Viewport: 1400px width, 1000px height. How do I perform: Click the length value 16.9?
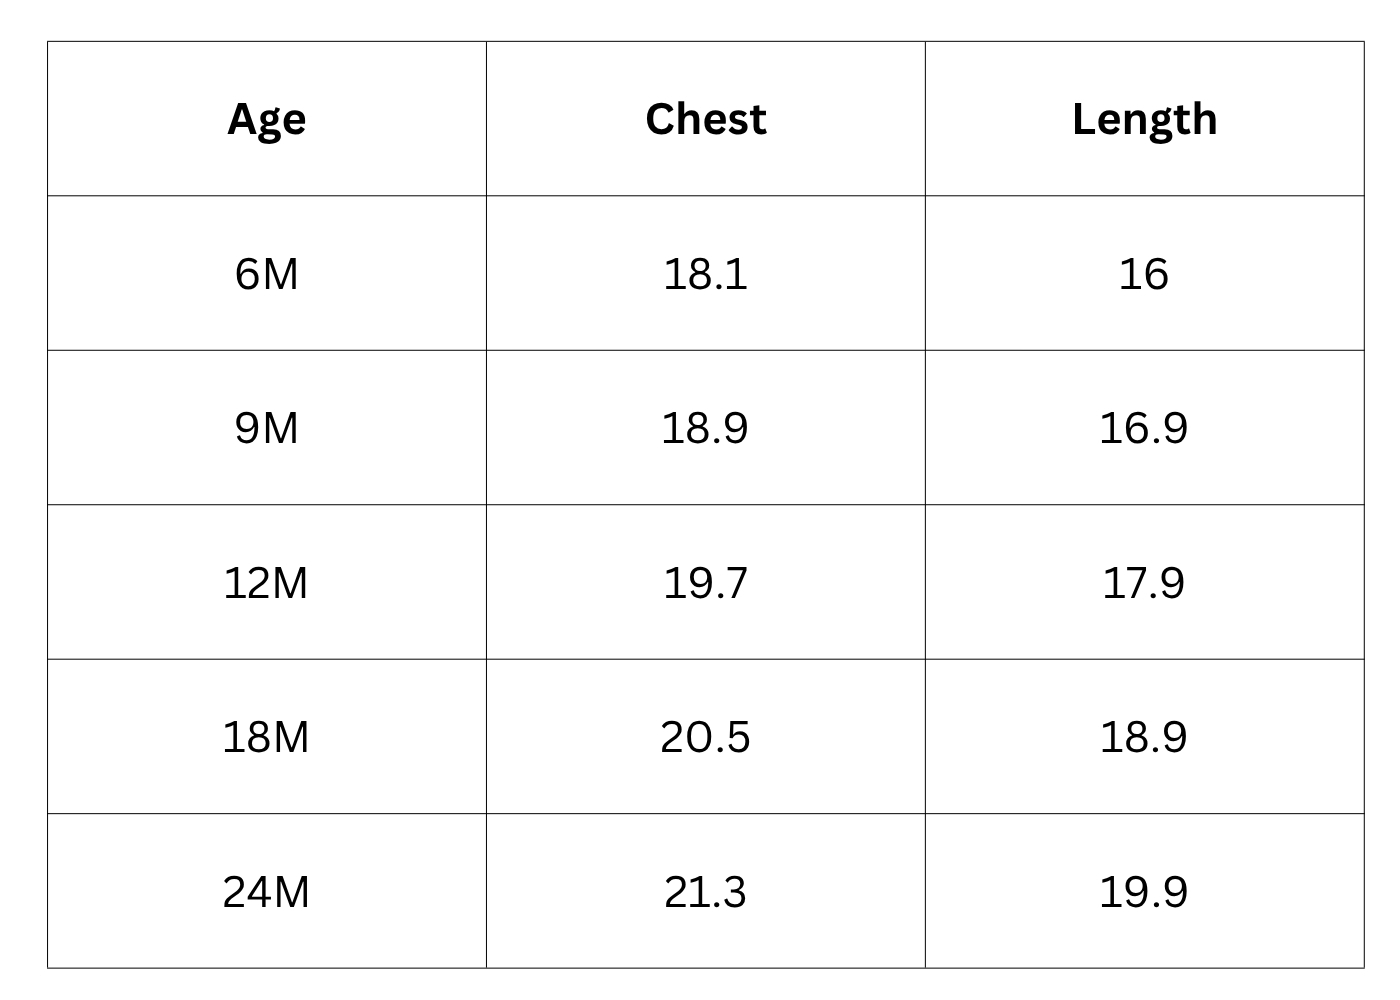click(x=1143, y=428)
